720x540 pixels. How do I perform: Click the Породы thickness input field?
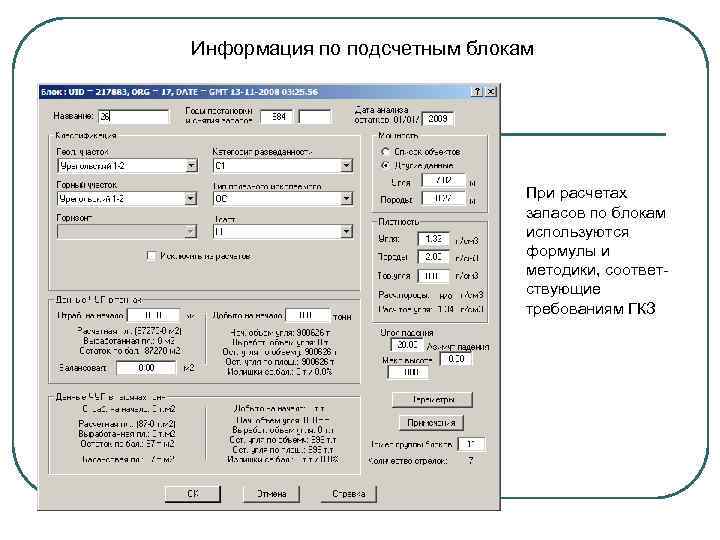pos(444,199)
